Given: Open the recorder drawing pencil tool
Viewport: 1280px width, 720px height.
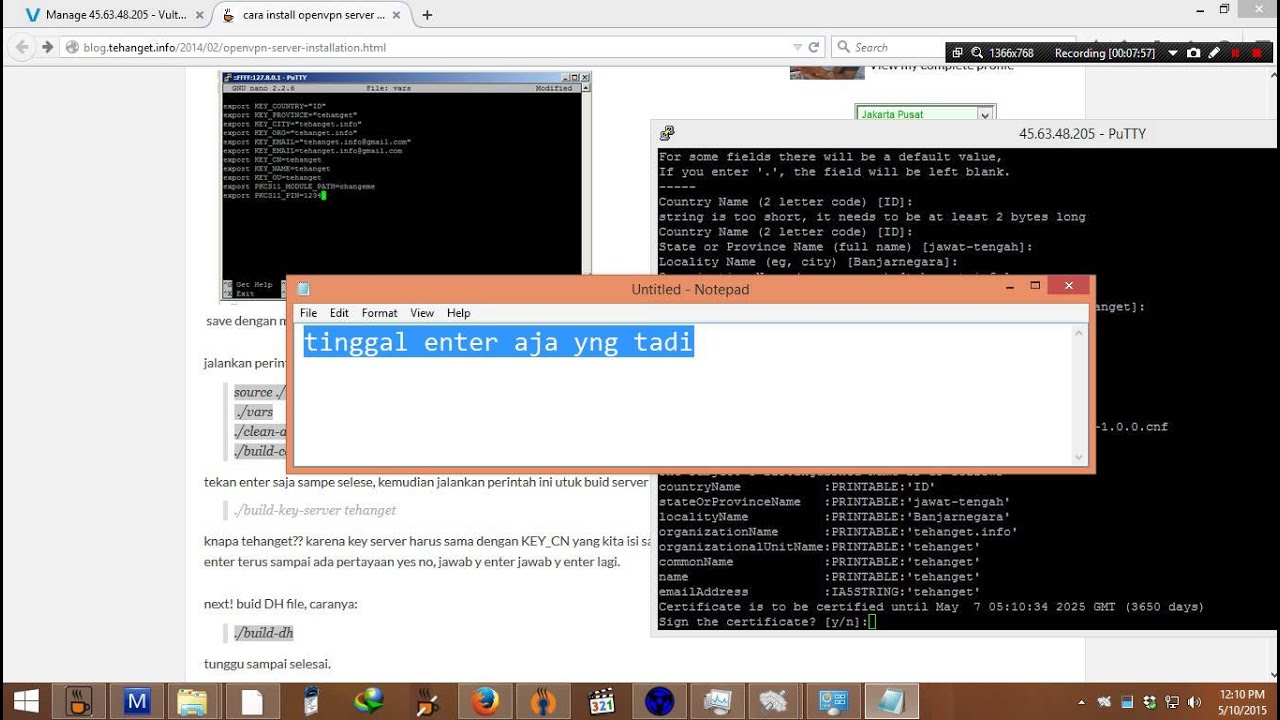Looking at the screenshot, I should pos(1214,53).
